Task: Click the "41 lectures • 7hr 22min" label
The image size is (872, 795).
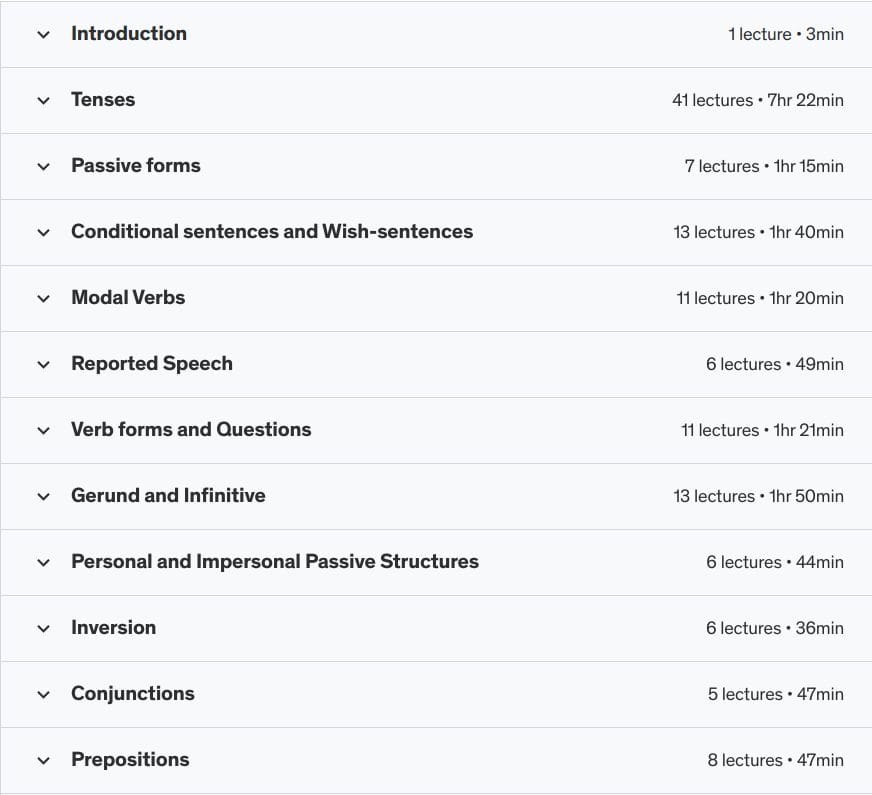Action: pos(757,101)
